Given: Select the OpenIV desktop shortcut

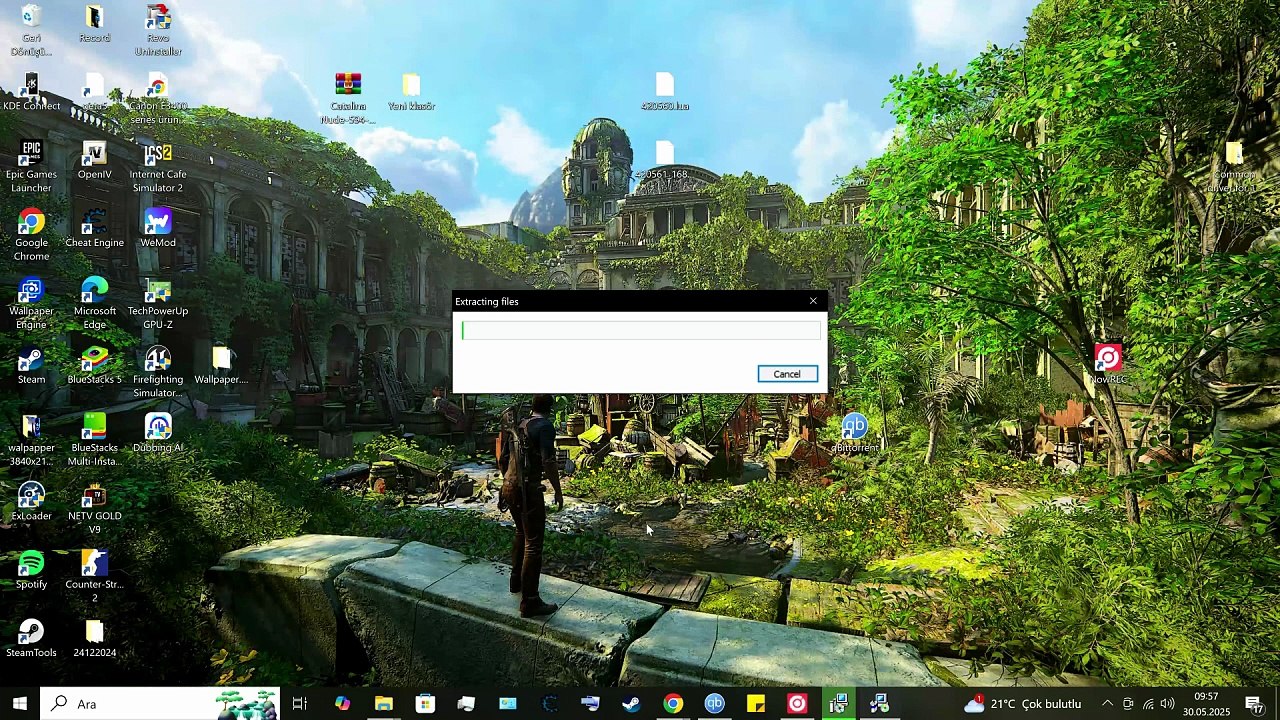Looking at the screenshot, I should tap(94, 160).
